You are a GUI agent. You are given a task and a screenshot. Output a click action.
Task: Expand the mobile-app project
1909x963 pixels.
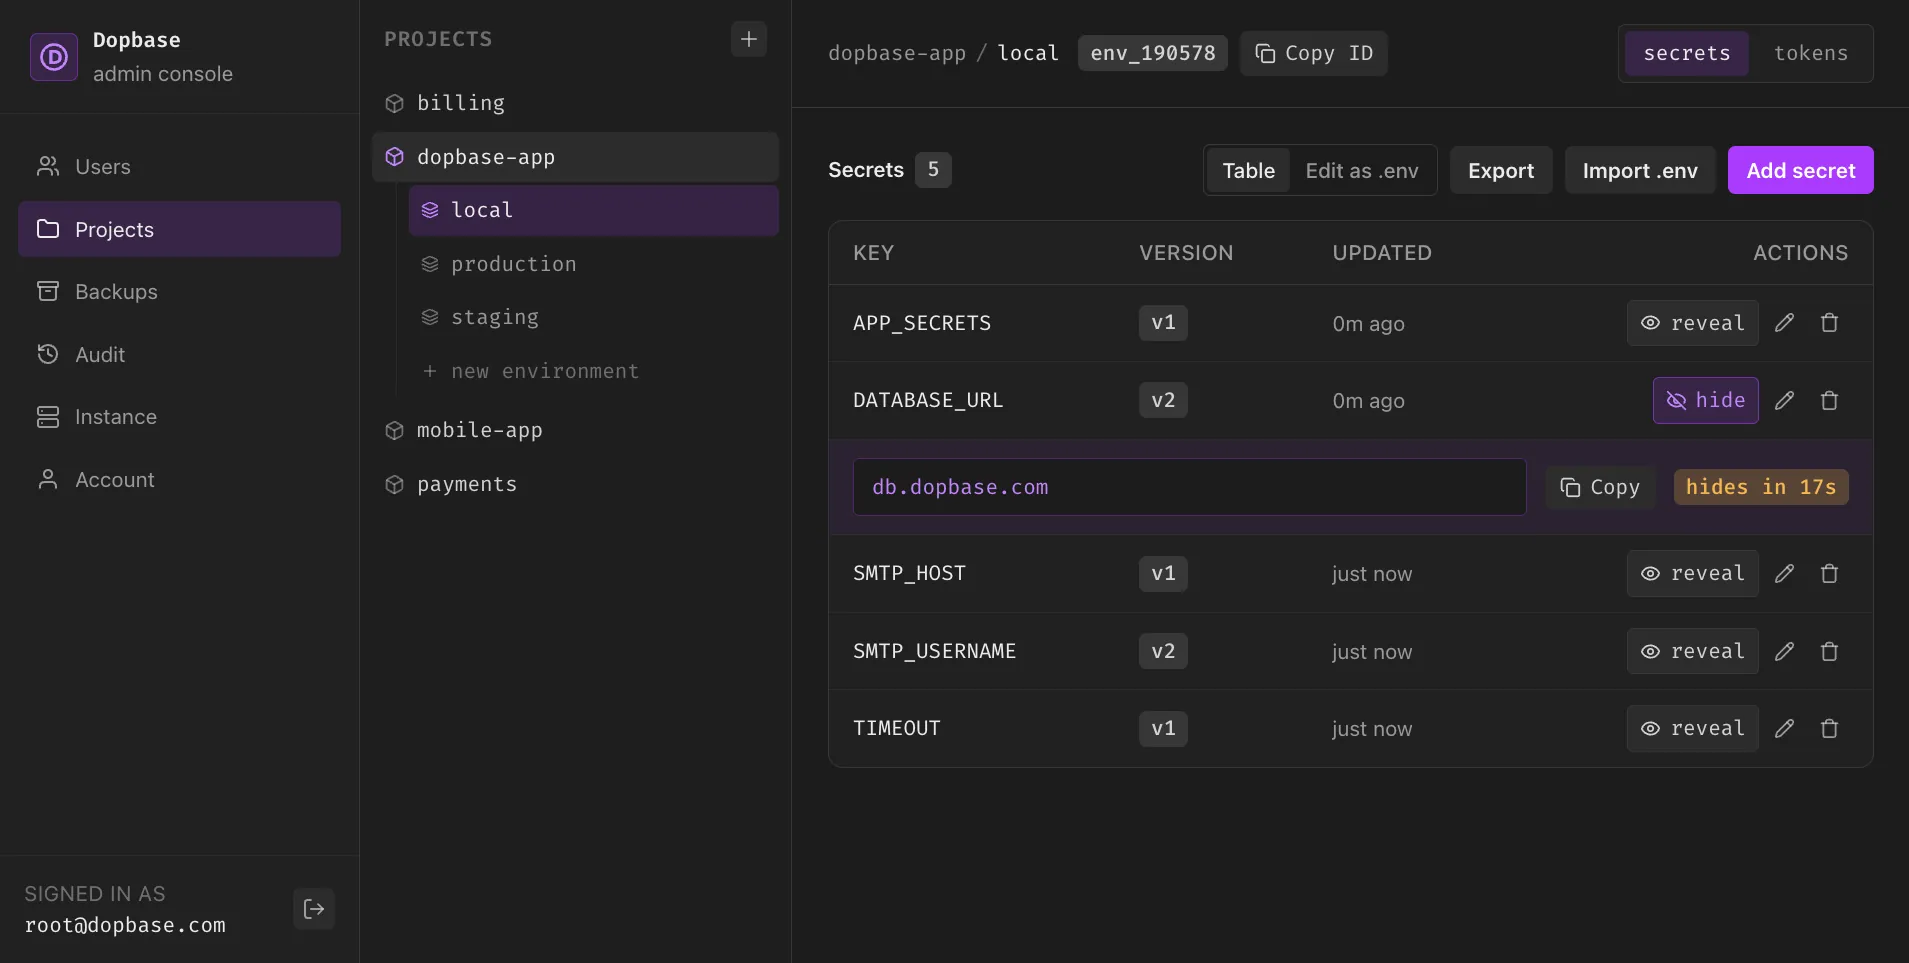(x=575, y=430)
